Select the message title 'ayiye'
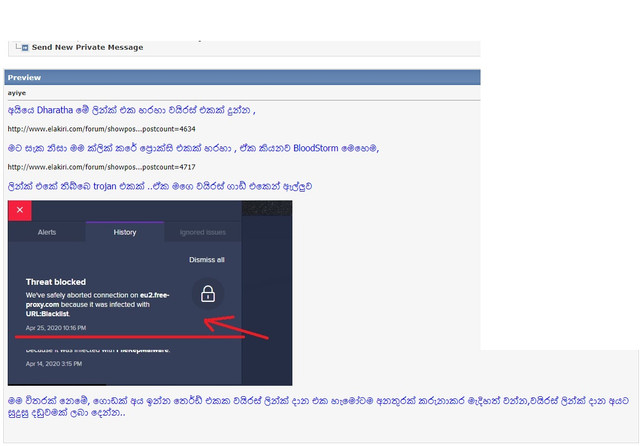The image size is (640, 446). click(17, 93)
